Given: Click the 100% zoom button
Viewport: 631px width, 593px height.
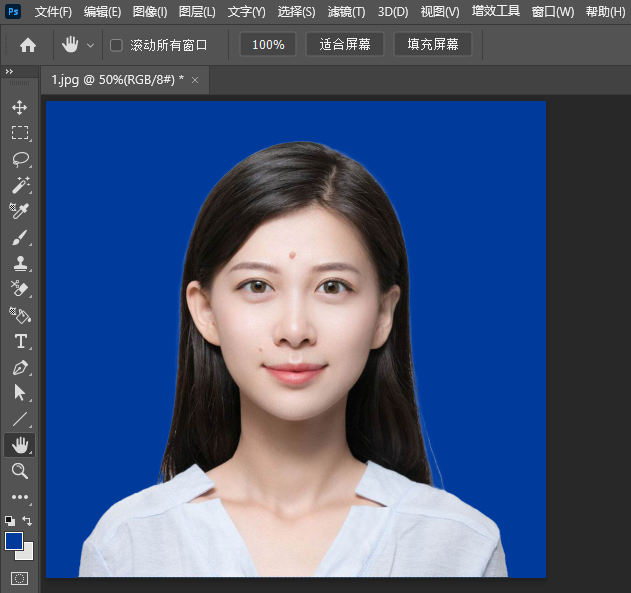Looking at the screenshot, I should (x=268, y=44).
